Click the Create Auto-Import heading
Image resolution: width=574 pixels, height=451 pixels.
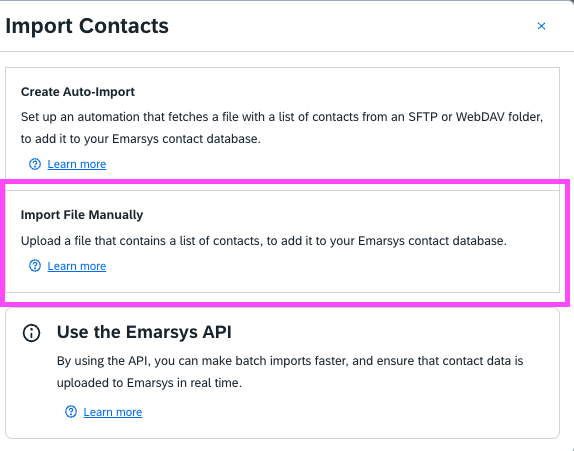pos(78,92)
